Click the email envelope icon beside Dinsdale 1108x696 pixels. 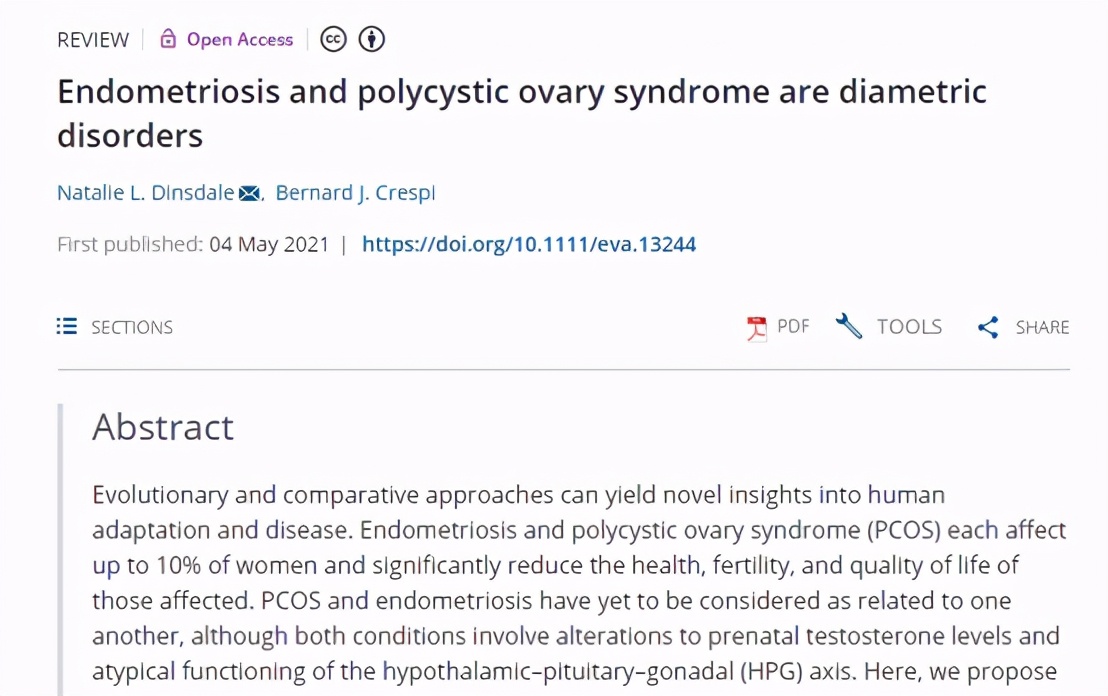[249, 193]
